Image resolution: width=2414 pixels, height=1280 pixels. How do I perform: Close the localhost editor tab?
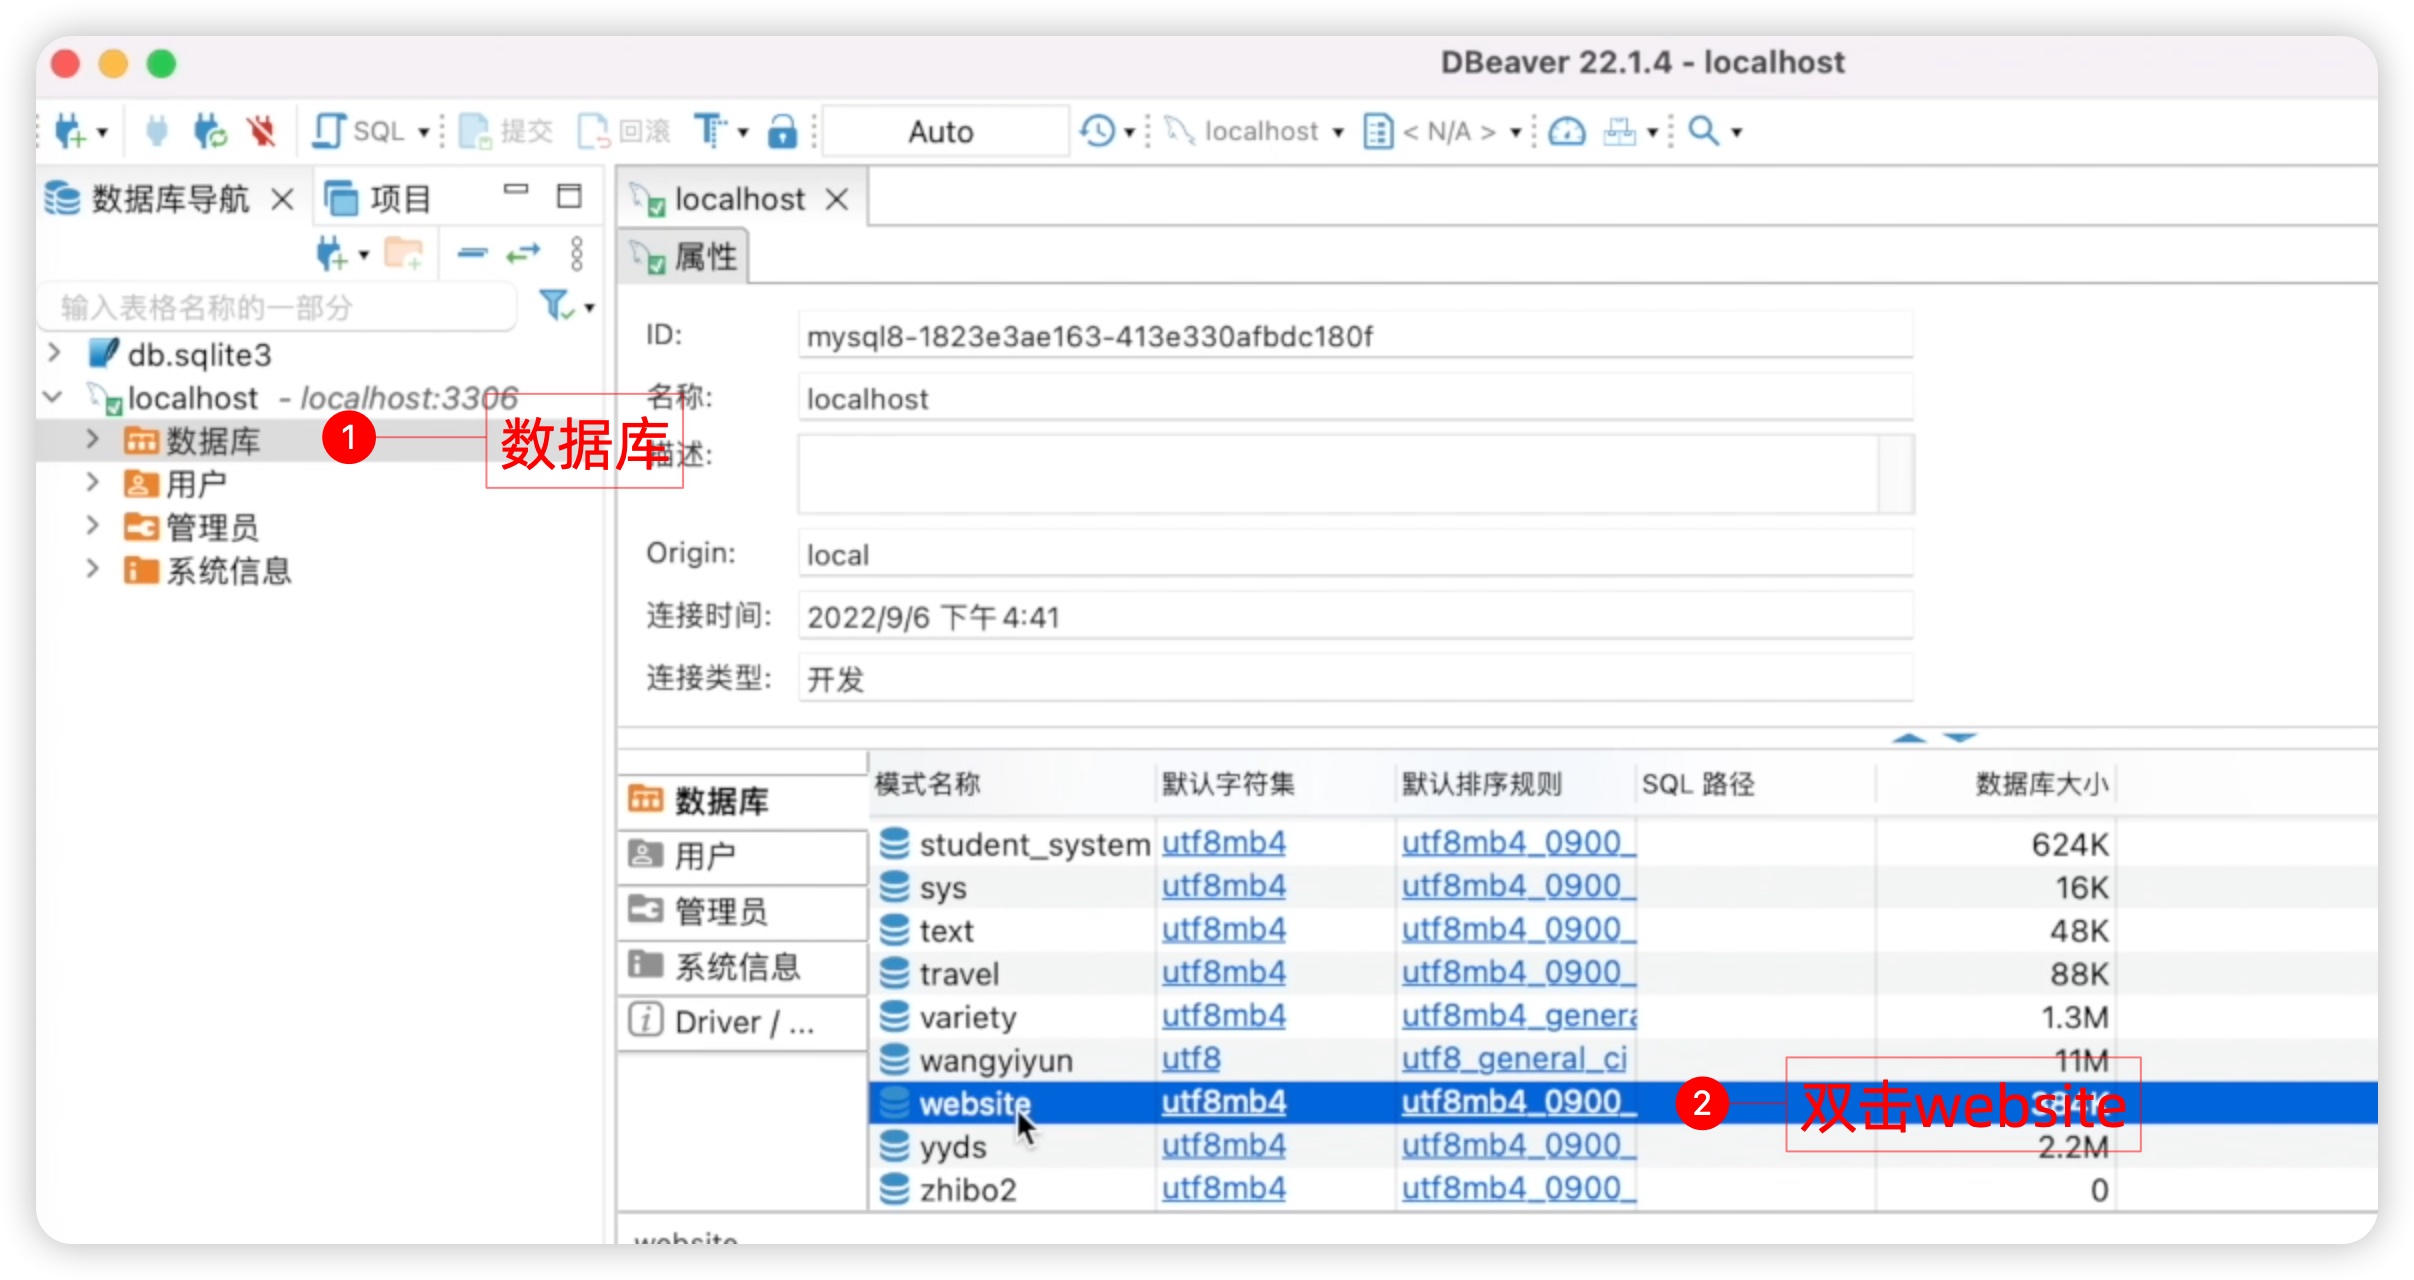(x=838, y=200)
